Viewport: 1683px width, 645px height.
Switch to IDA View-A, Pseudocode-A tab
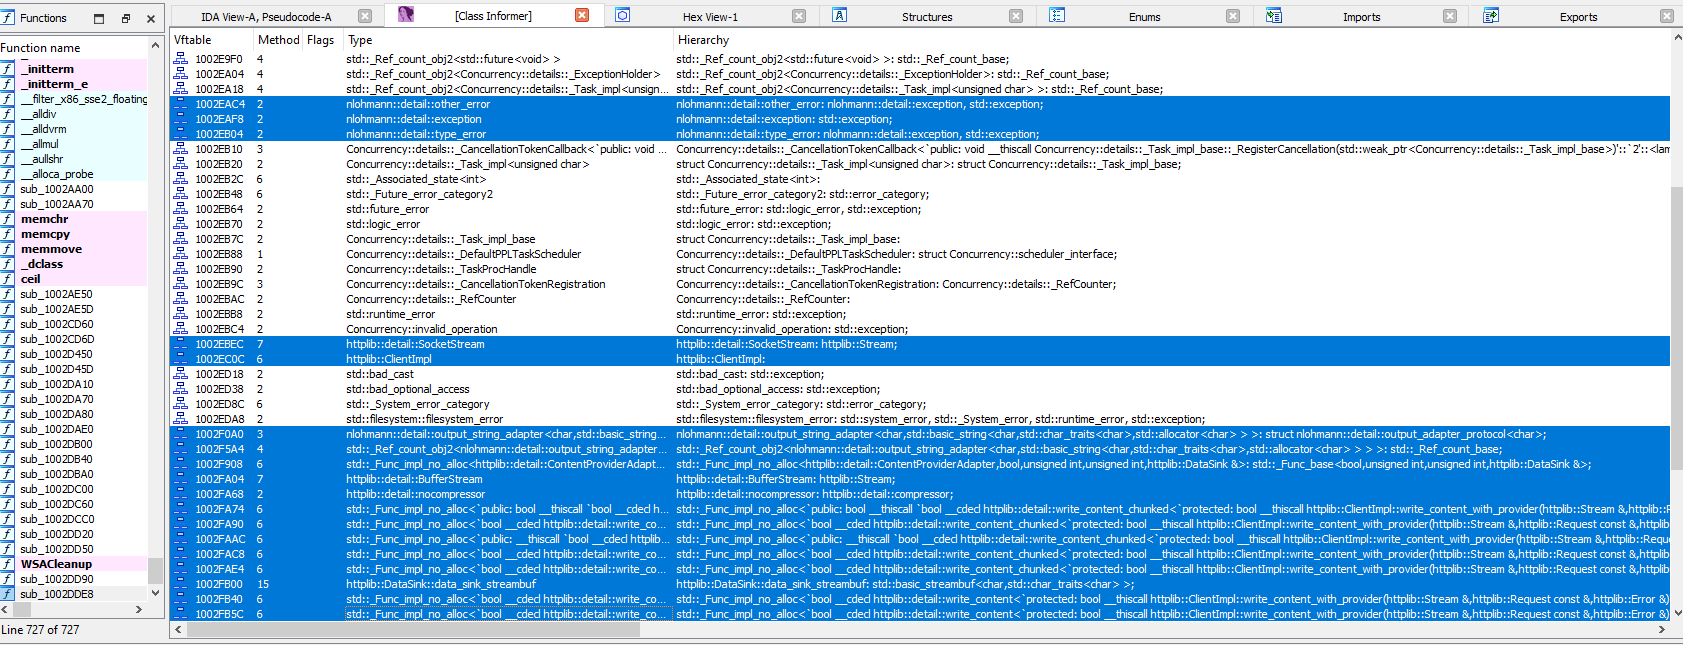[266, 16]
